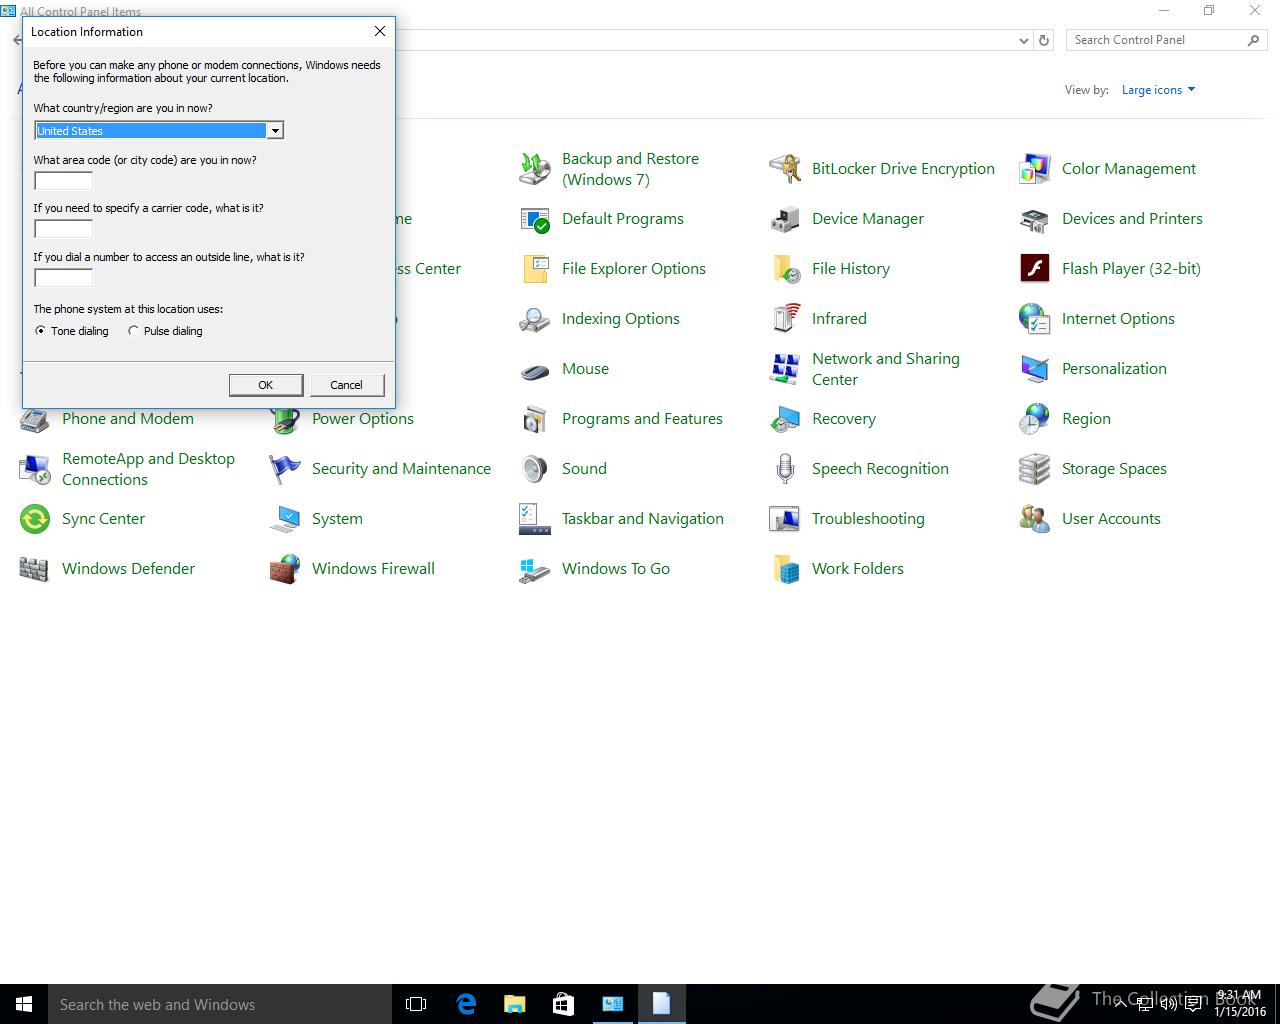Open the File History icon

[x=785, y=269]
